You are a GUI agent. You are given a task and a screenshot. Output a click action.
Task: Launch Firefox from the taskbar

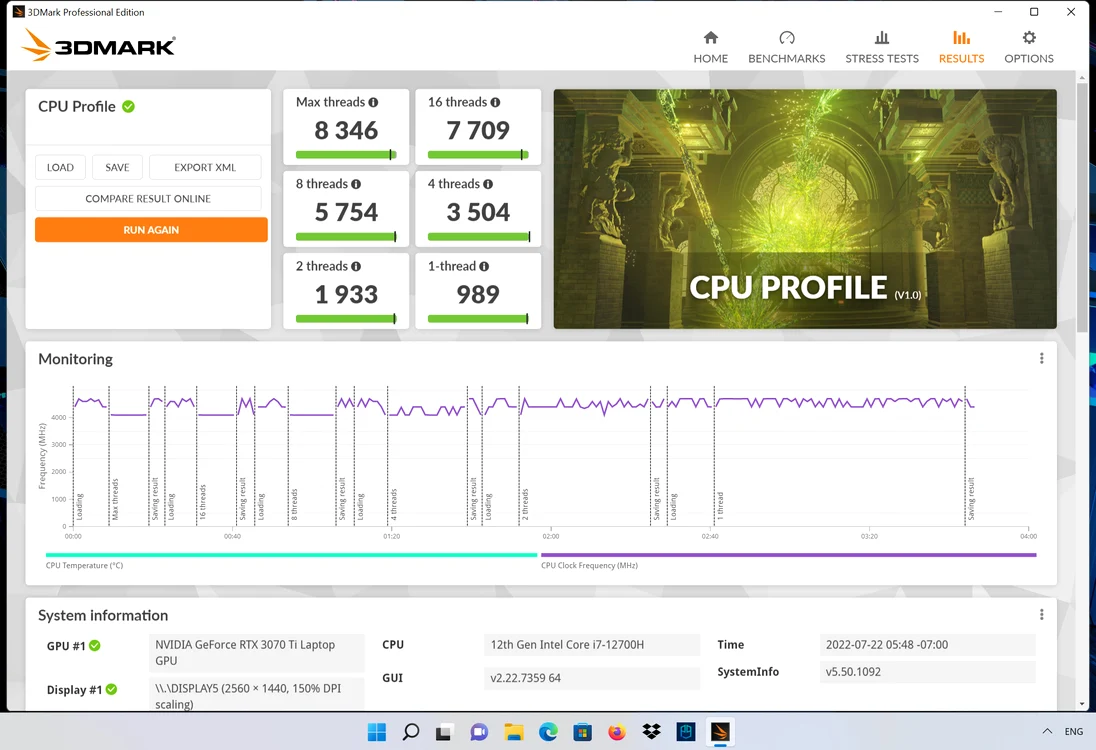(616, 732)
